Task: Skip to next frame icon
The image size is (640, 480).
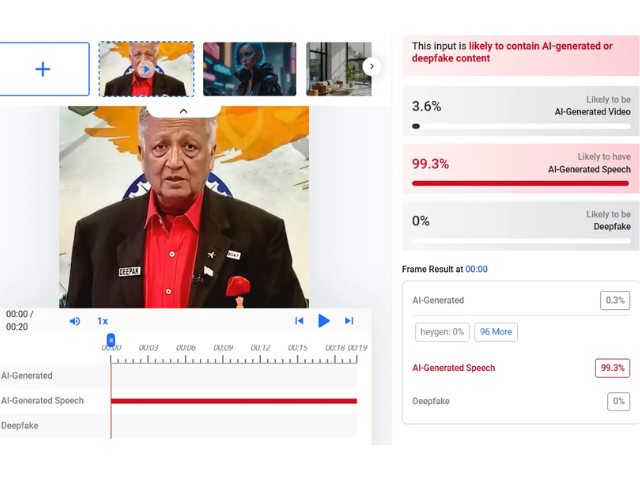Action: [349, 321]
